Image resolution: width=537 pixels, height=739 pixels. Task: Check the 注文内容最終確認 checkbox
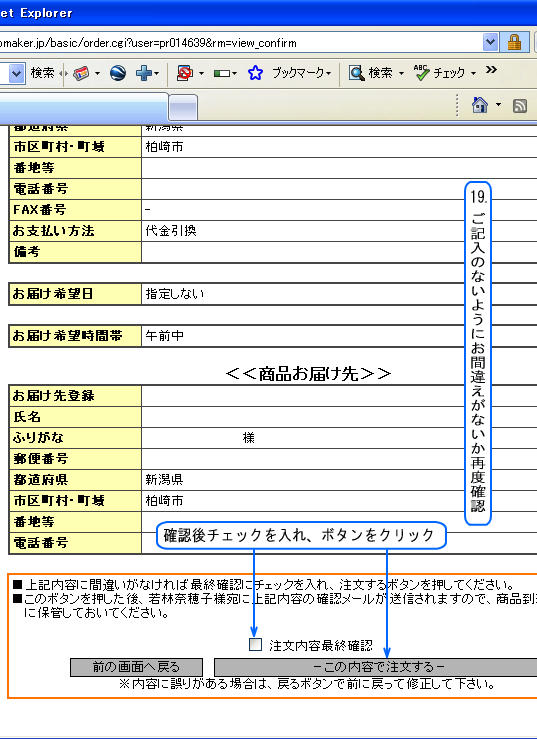point(256,644)
